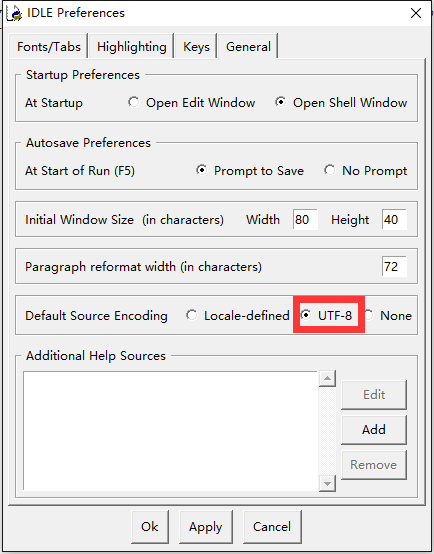Go to the Keys tab
The image size is (434, 554).
[x=196, y=47]
